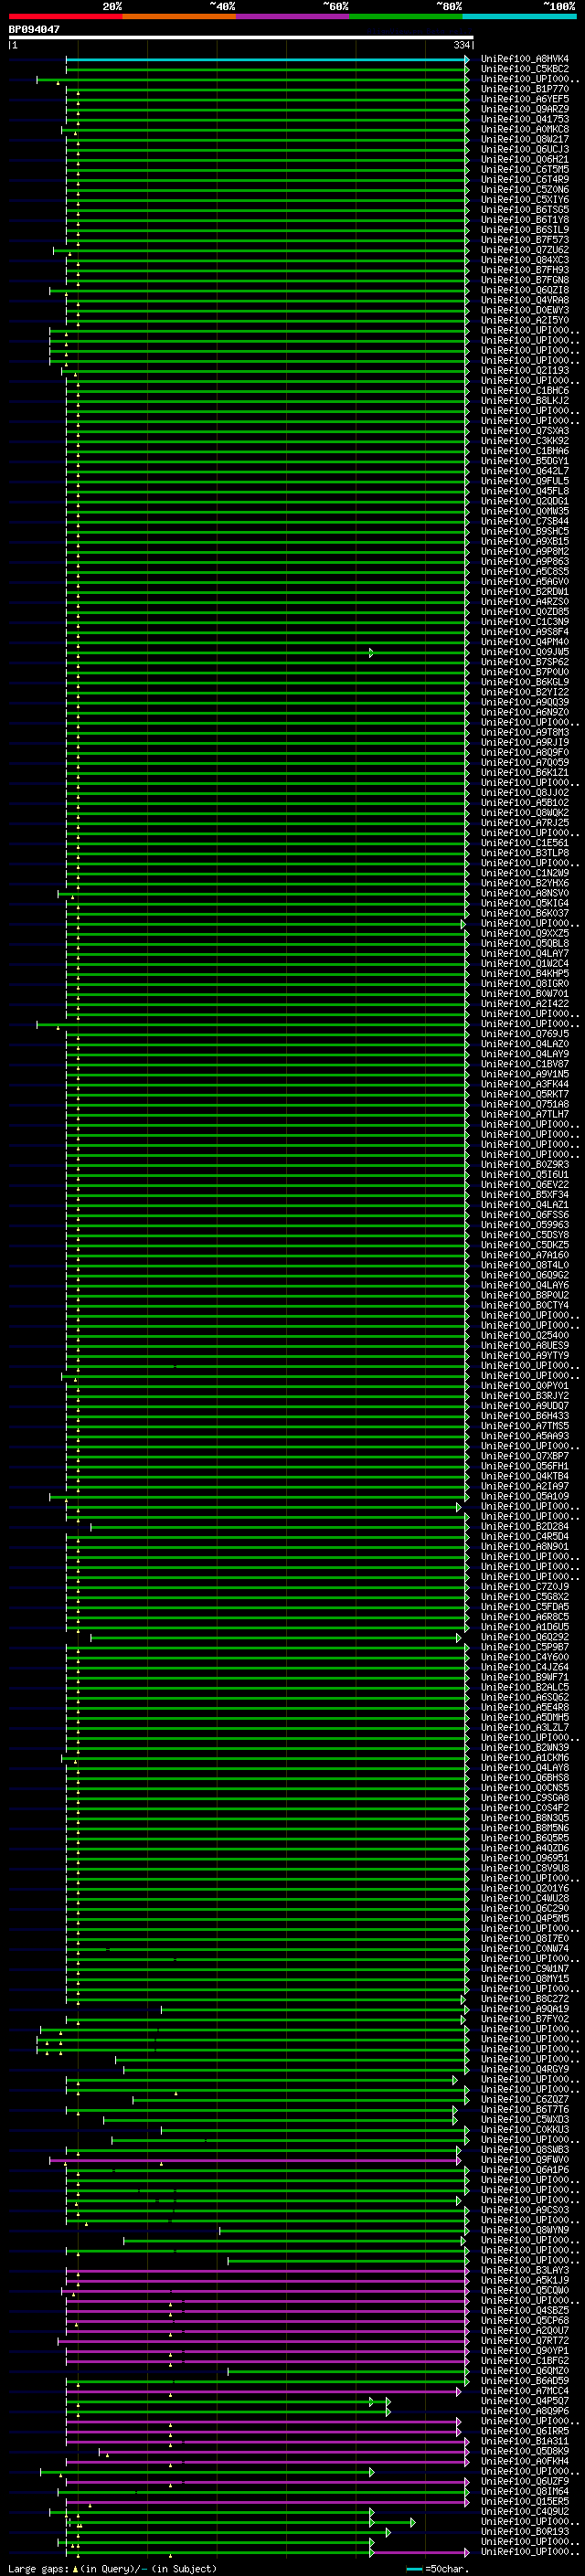Open hit UniRef100_A8MVK4

tap(525, 59)
